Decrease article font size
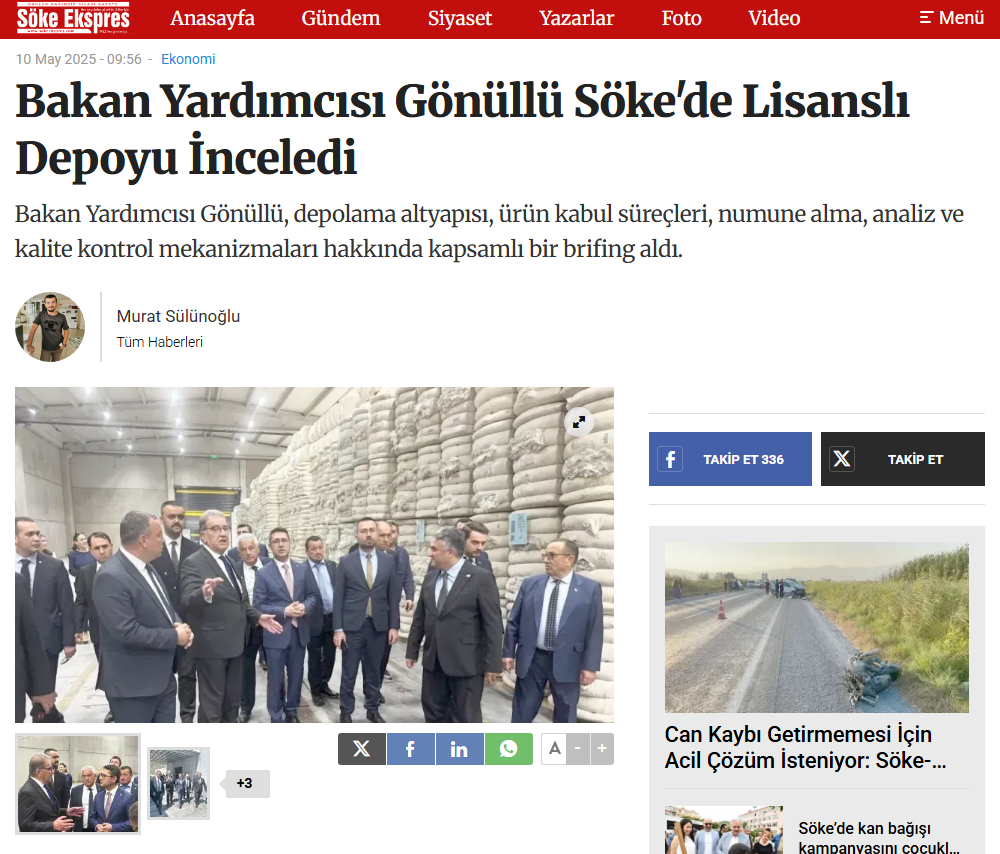This screenshot has width=1000, height=854. 578,749
